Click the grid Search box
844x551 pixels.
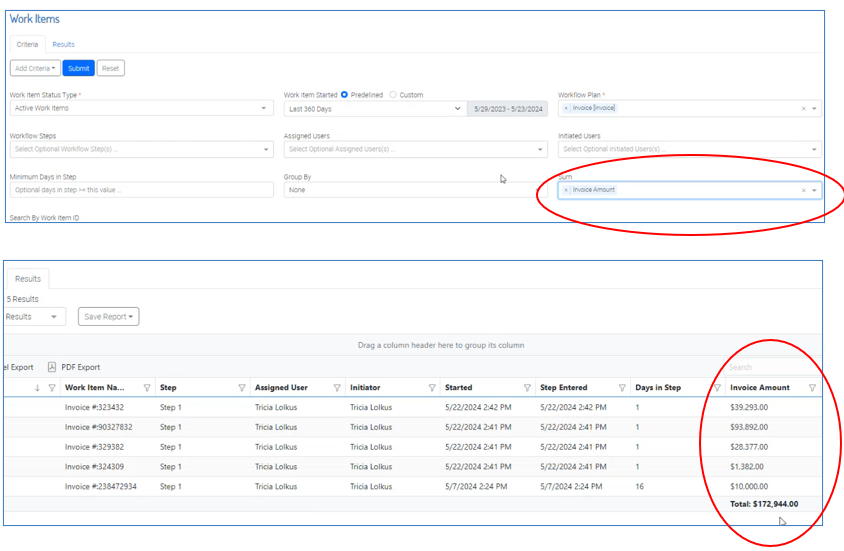pyautogui.click(x=773, y=367)
